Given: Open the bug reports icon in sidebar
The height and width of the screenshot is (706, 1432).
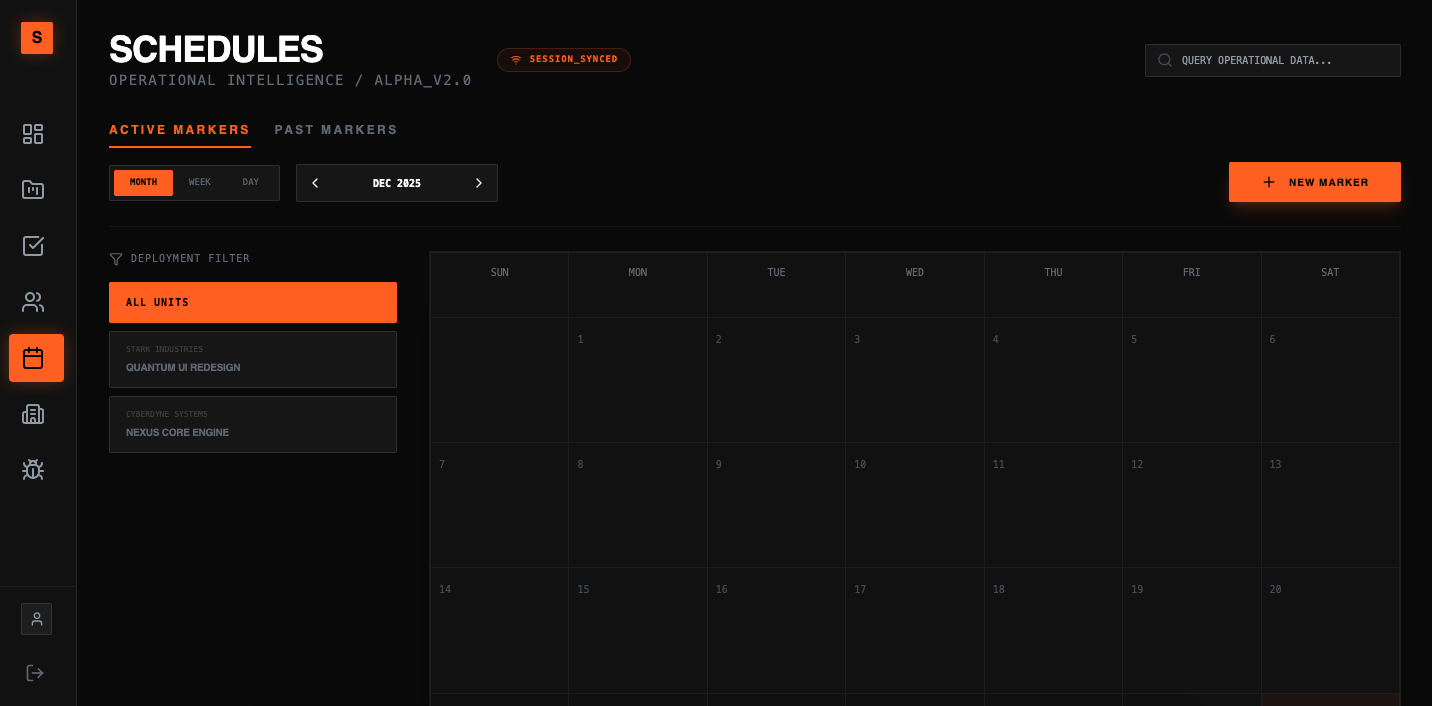Looking at the screenshot, I should pos(33,469).
